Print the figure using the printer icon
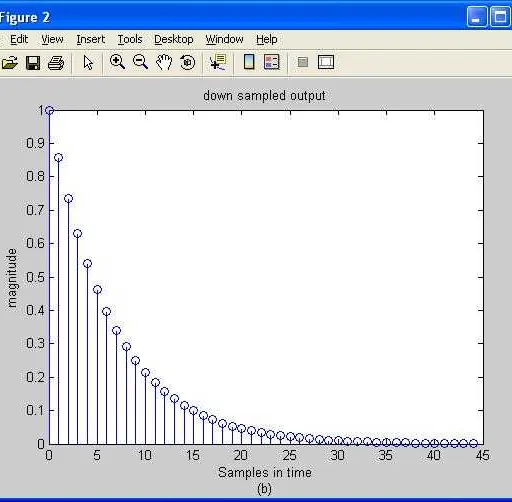 pyautogui.click(x=56, y=62)
